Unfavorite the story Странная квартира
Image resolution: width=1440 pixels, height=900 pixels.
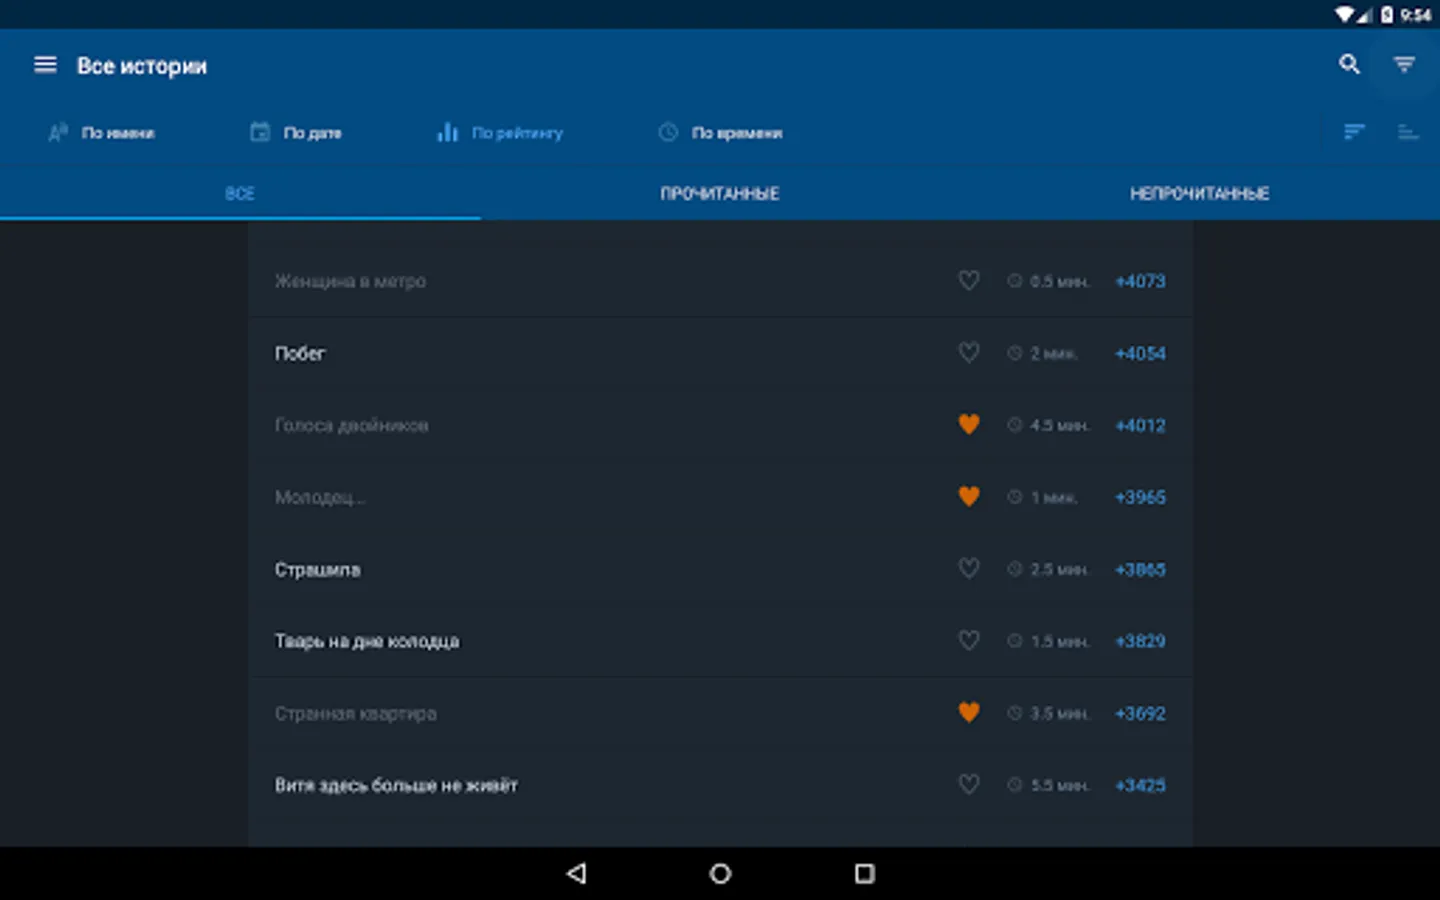[969, 713]
